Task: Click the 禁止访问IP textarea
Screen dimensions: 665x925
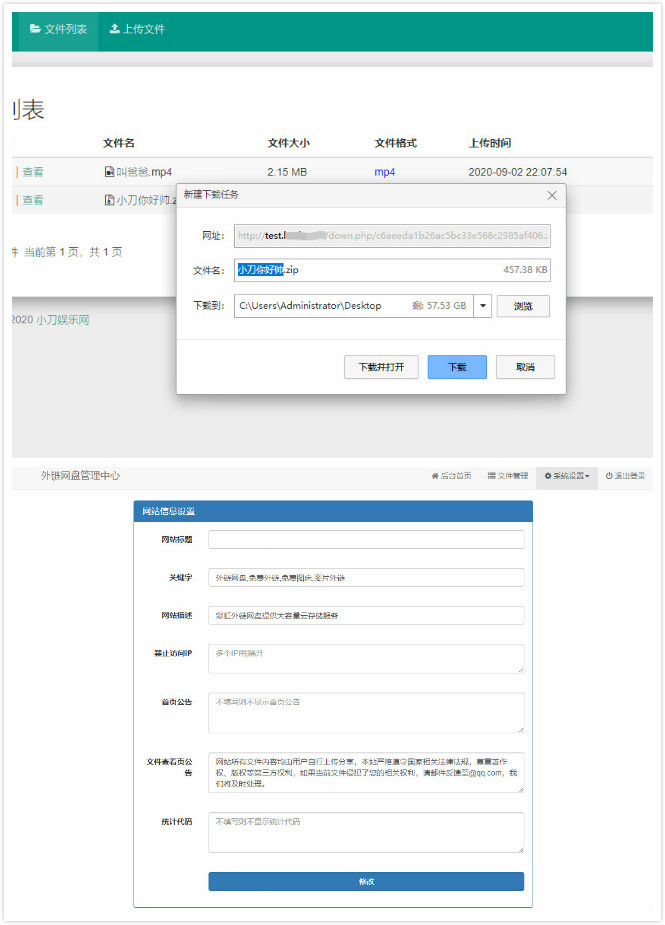Action: 366,658
